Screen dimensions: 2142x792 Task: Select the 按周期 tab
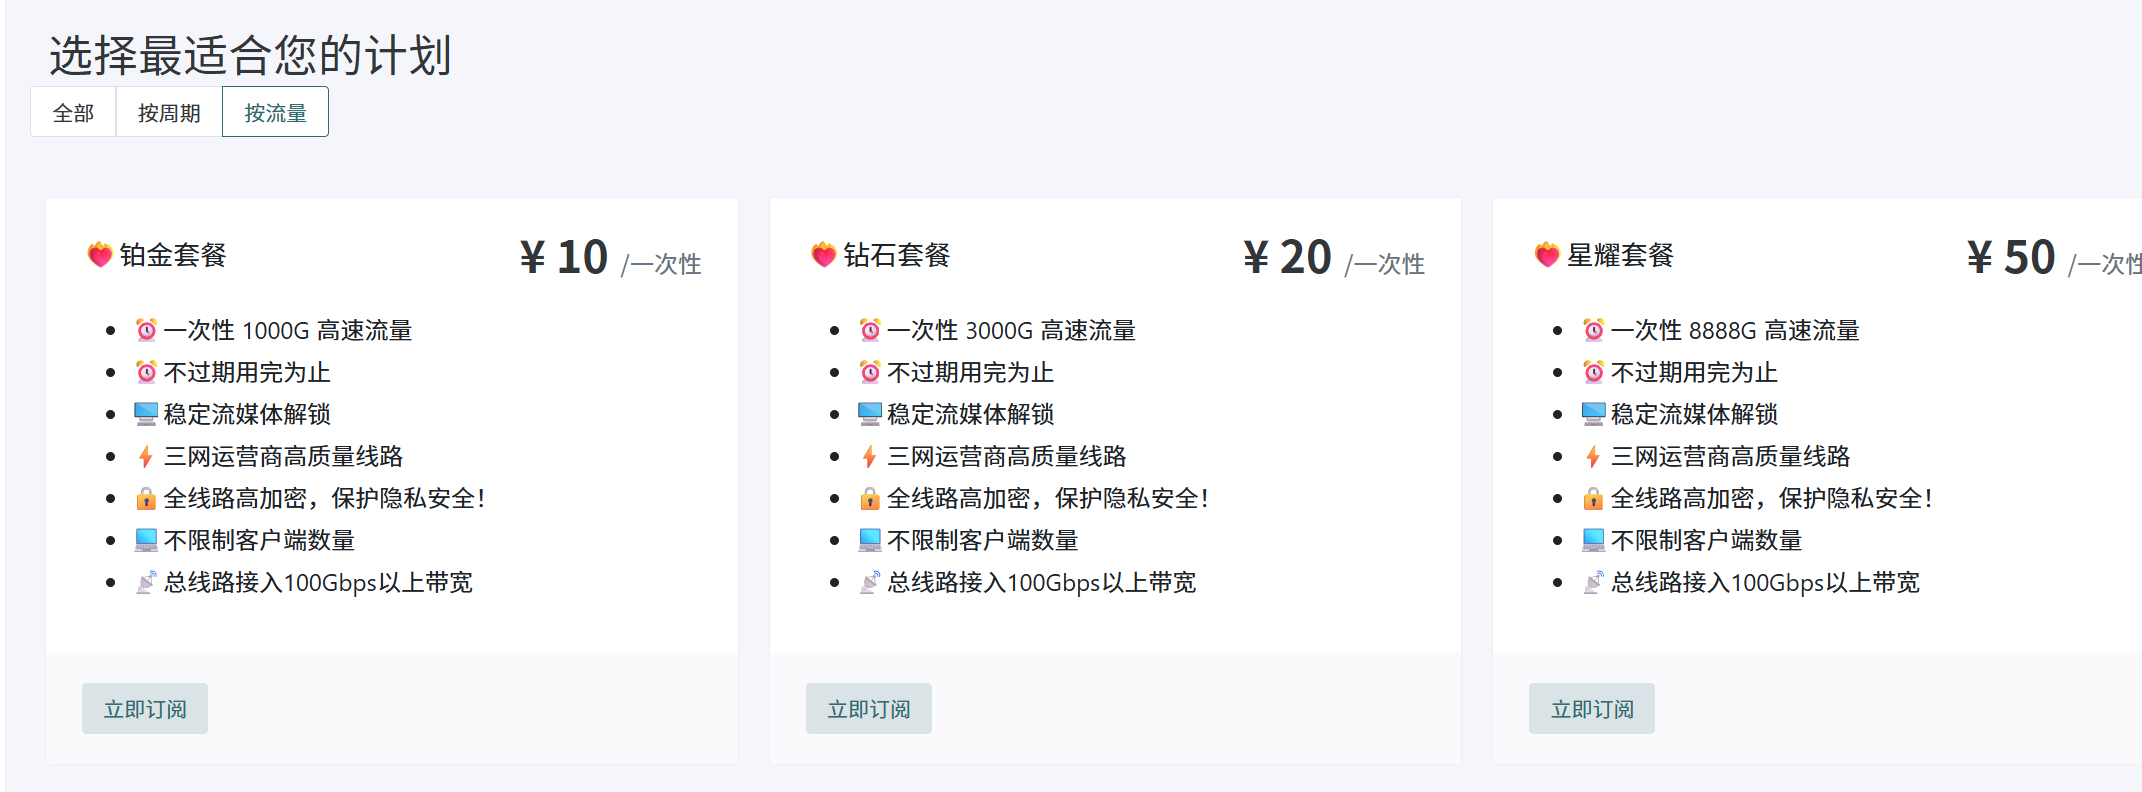(x=169, y=112)
